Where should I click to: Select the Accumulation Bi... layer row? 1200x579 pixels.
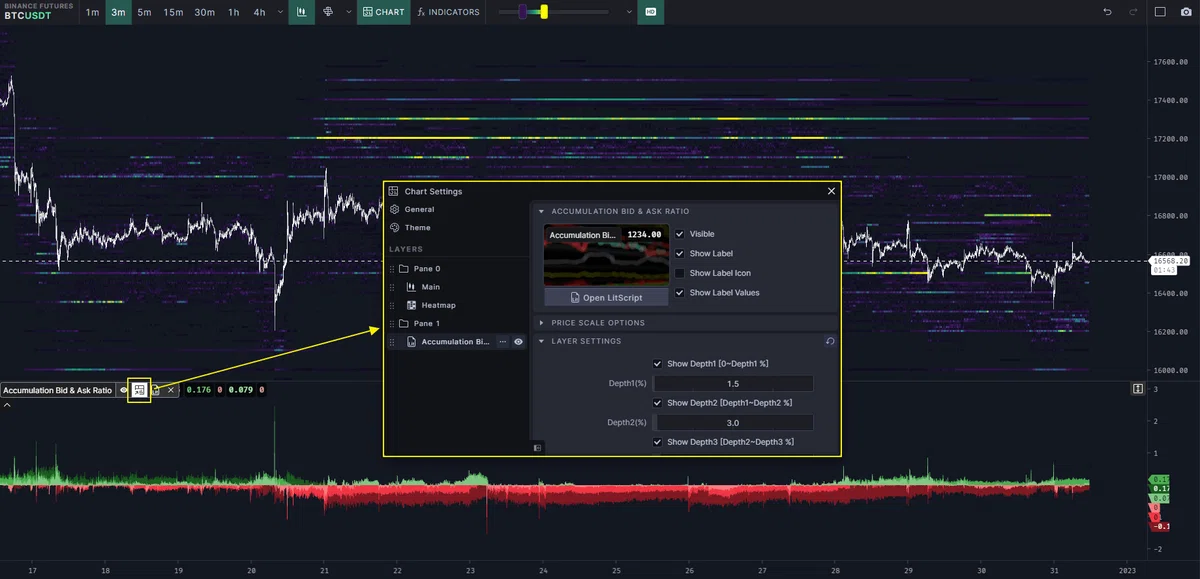[456, 342]
